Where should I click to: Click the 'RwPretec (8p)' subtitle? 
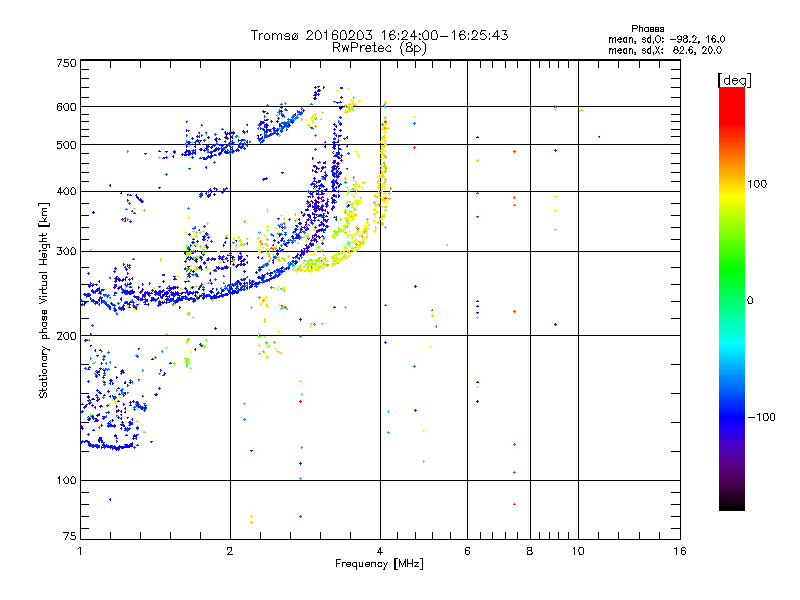tap(379, 48)
